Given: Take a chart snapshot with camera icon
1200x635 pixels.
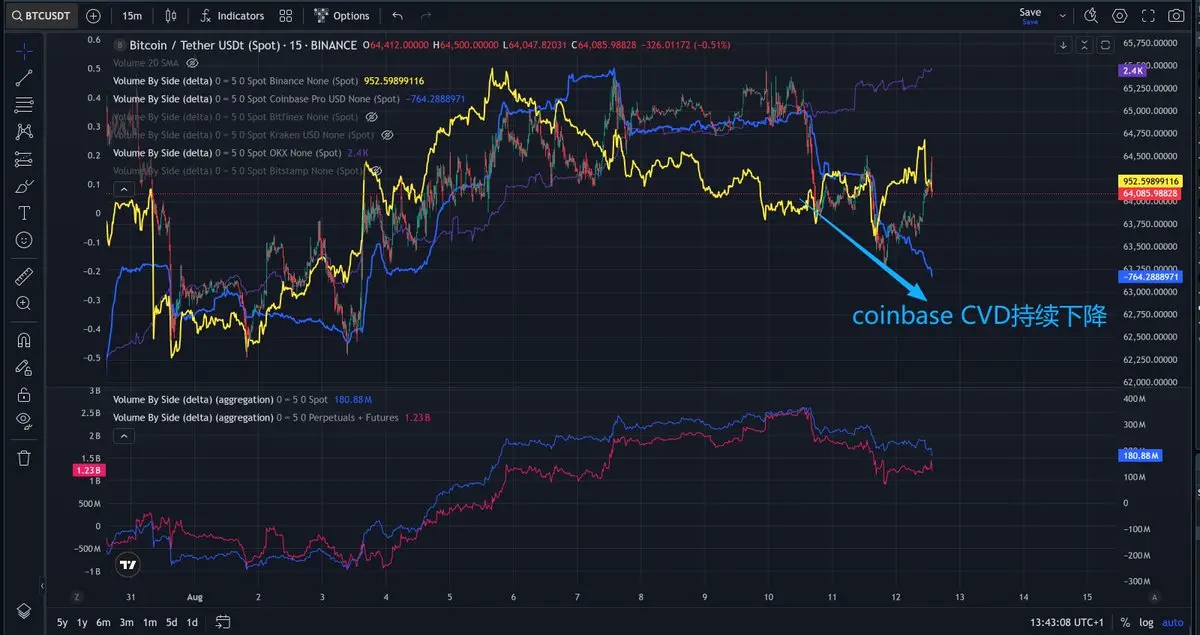Looking at the screenshot, I should pos(1176,16).
